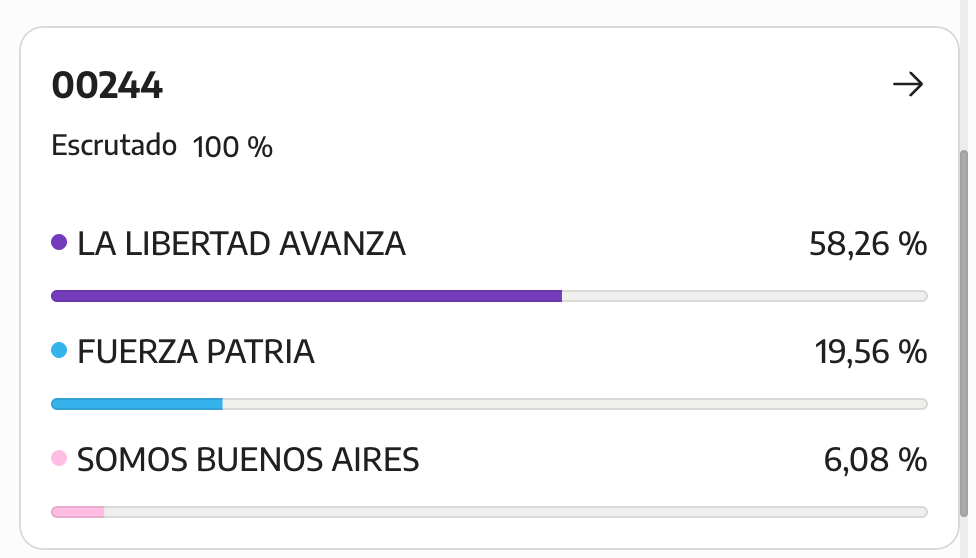
Task: Click the blue dot beside Fuerza Patria
Action: click(59, 351)
